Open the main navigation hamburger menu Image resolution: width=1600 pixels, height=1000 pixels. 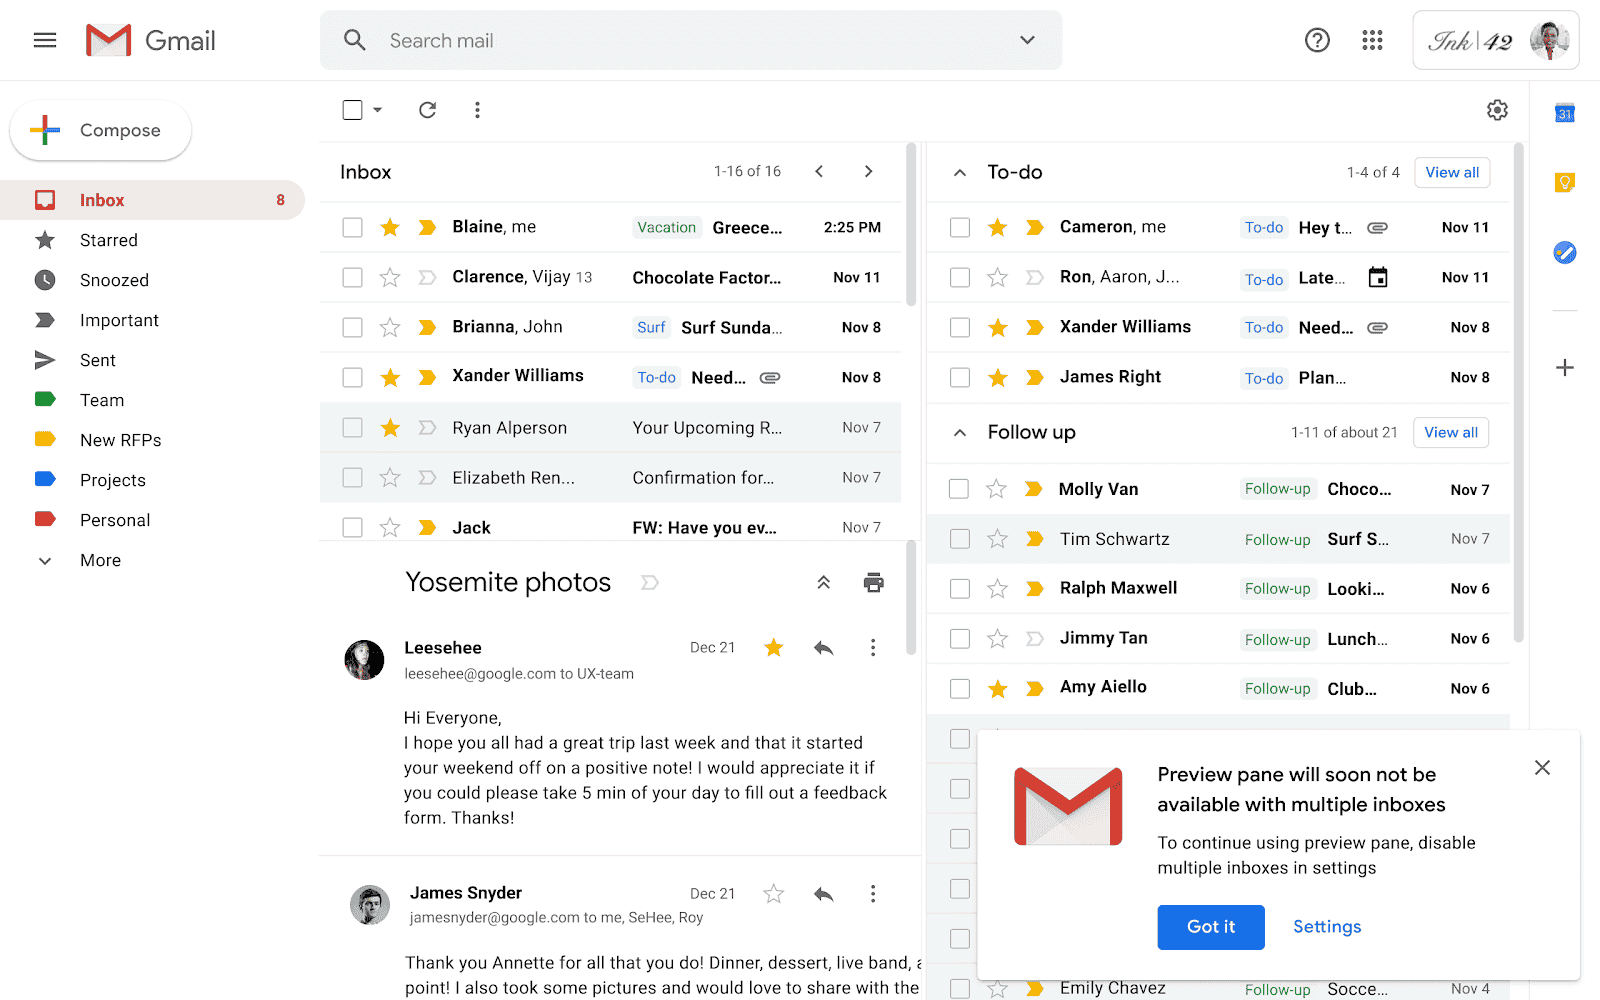pos(45,40)
